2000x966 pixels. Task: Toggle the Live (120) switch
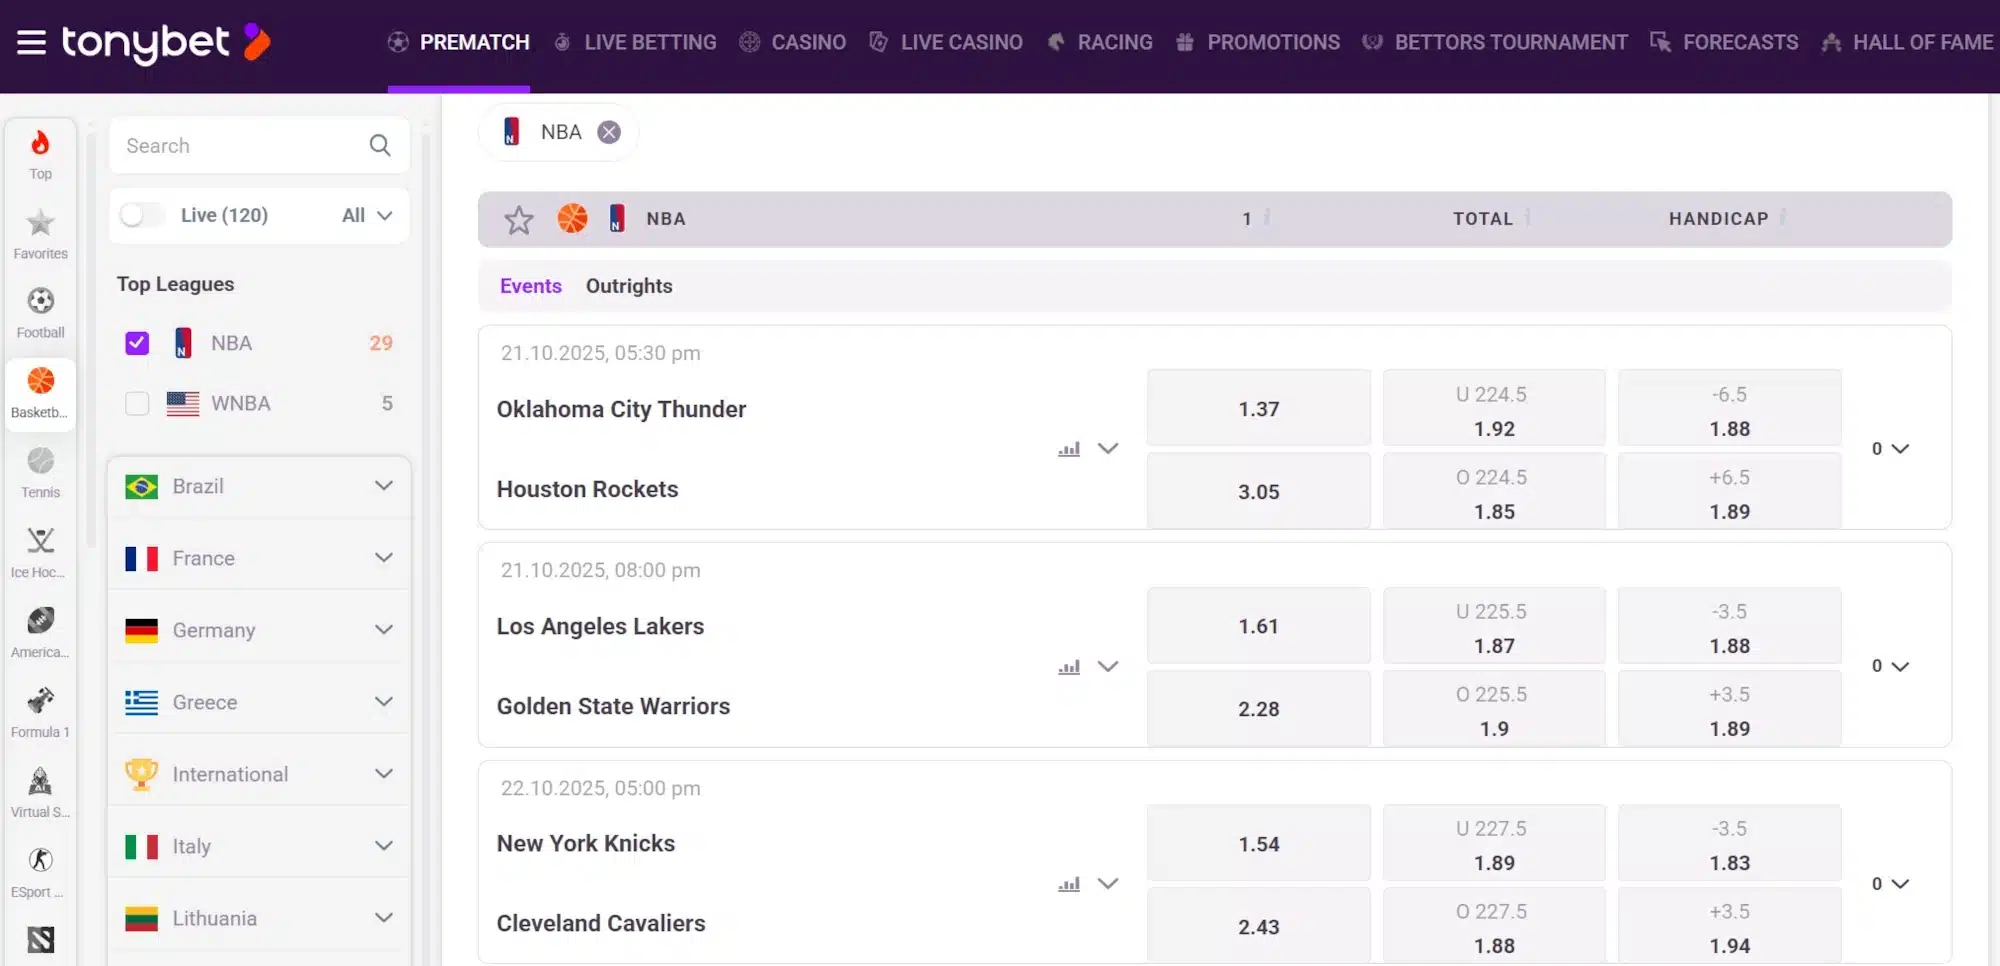click(x=142, y=215)
